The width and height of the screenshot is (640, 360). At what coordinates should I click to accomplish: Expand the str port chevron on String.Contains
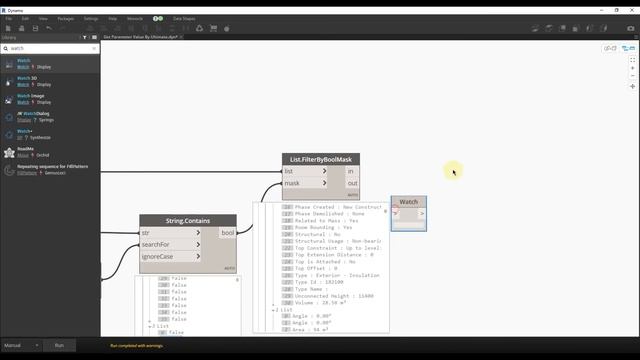click(x=198, y=233)
